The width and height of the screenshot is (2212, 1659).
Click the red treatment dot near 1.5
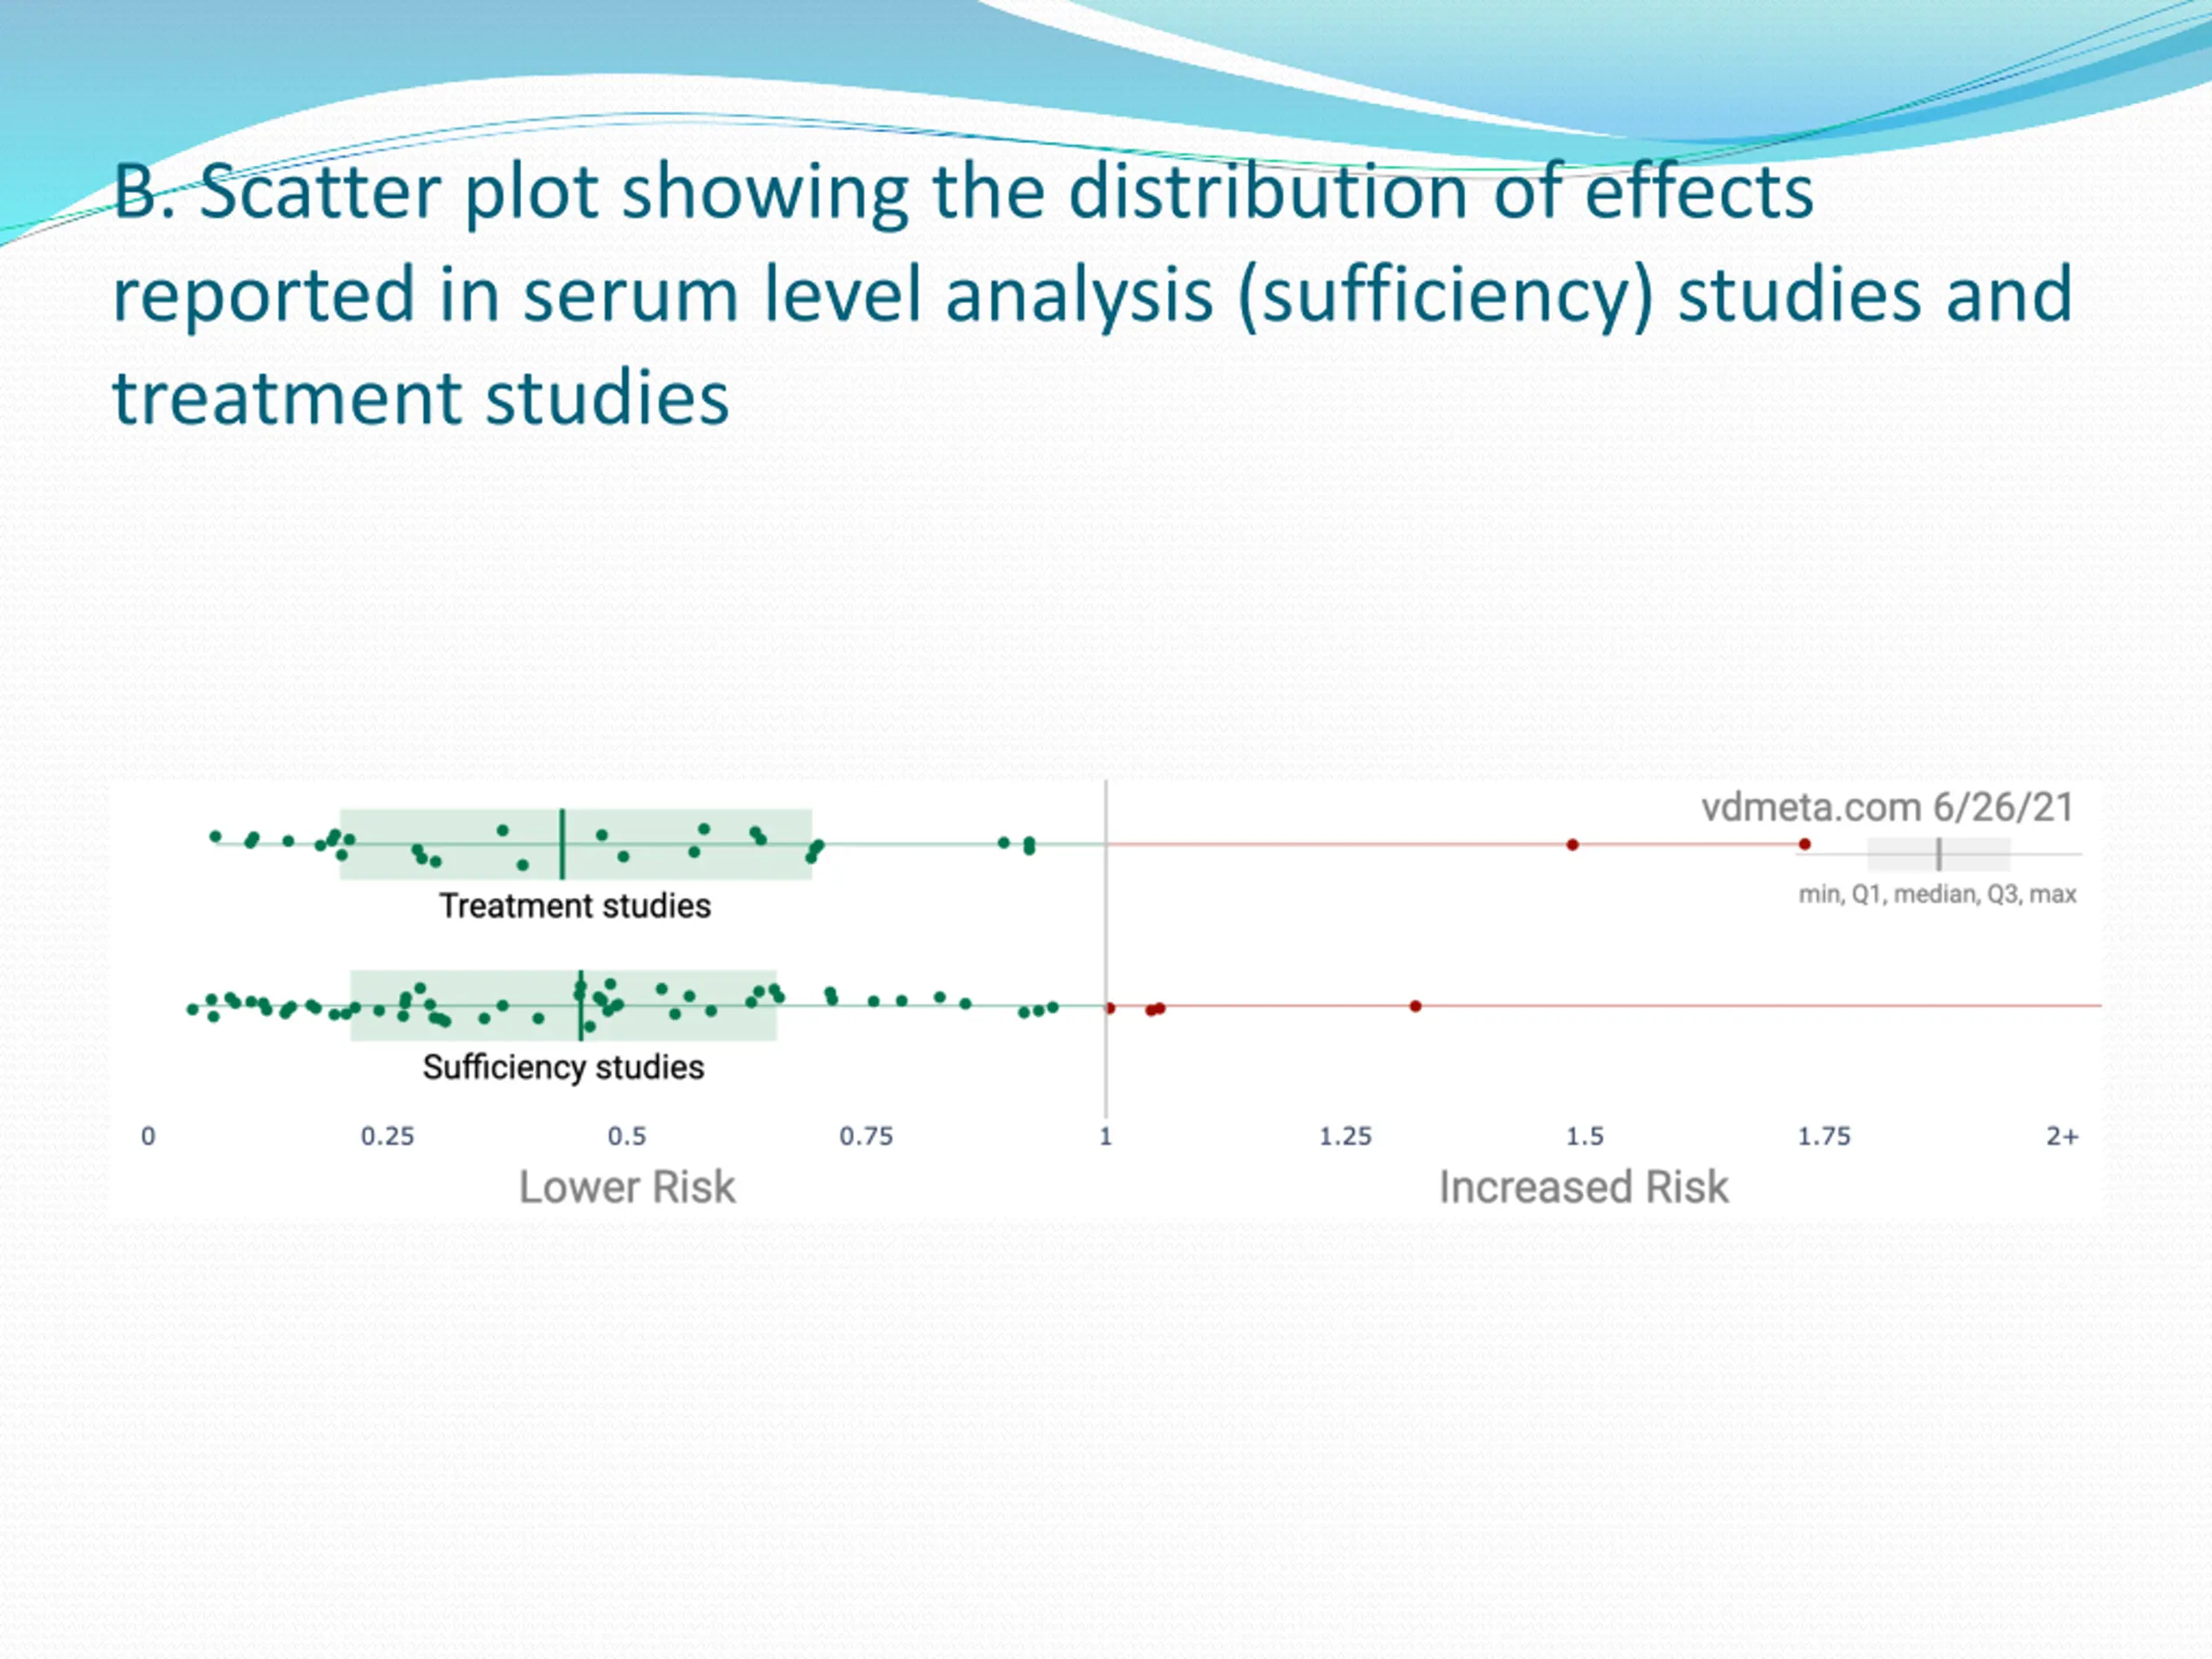(x=1572, y=845)
